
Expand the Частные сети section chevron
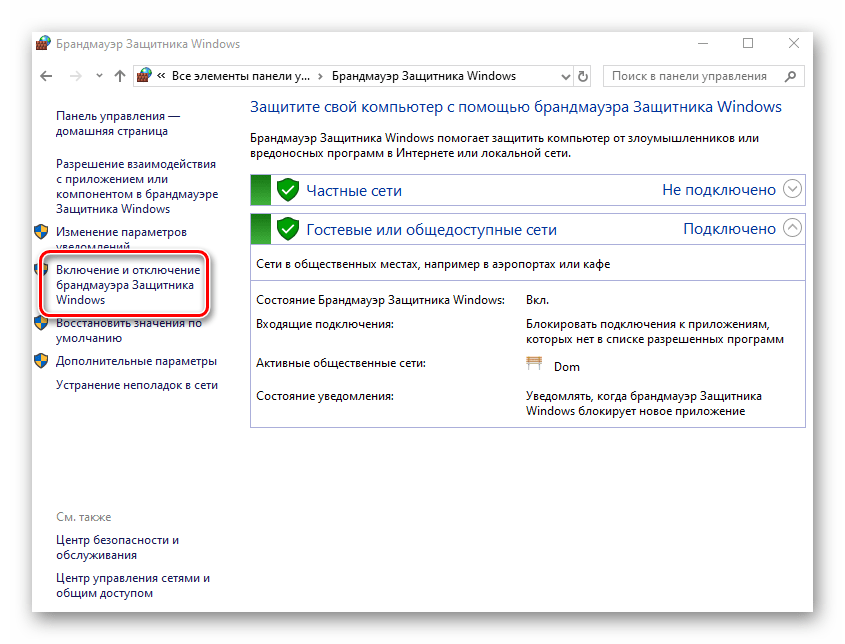[793, 189]
